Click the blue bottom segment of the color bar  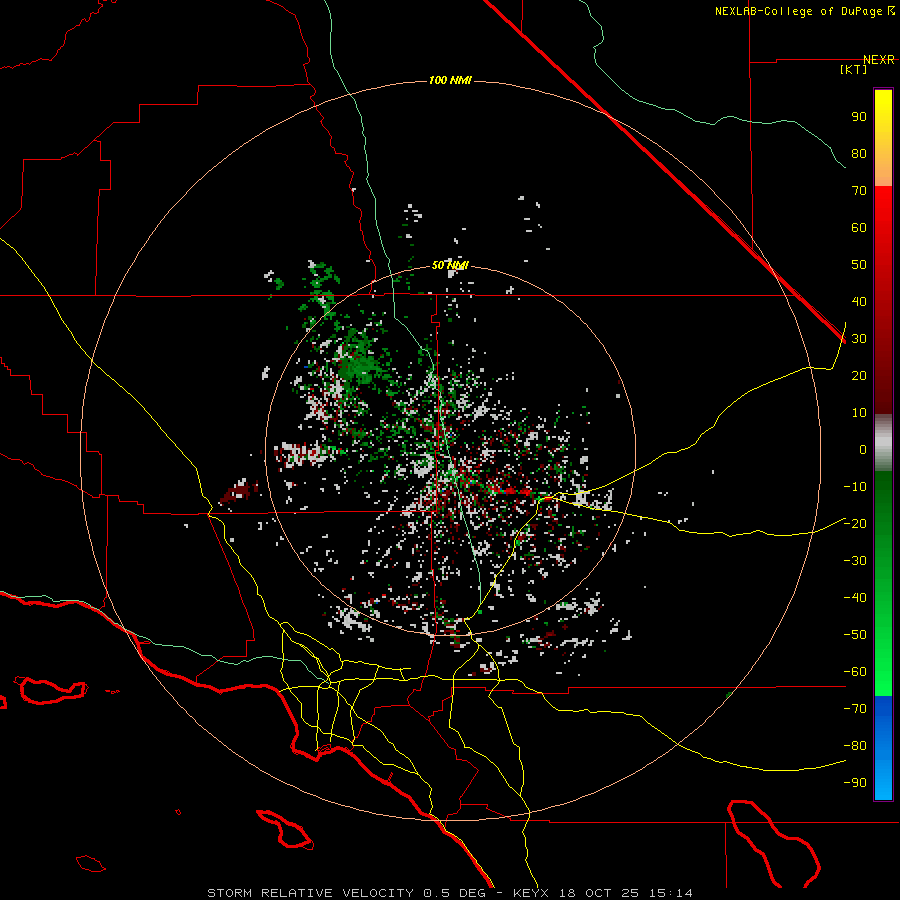coord(883,748)
